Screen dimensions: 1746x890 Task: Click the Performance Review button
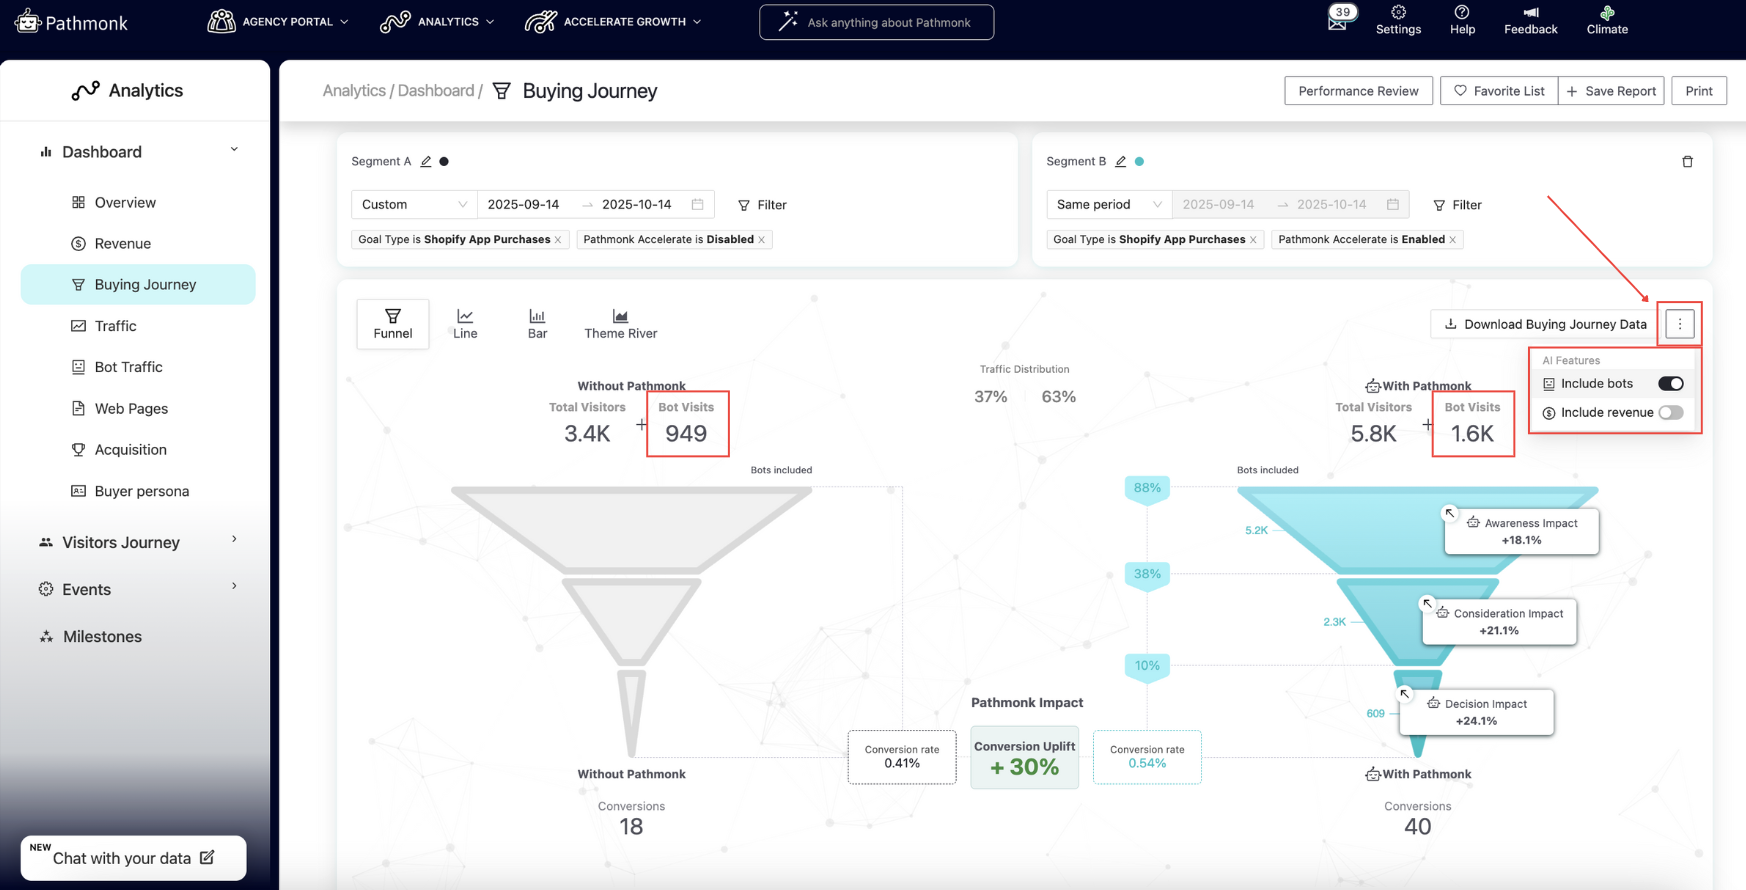pyautogui.click(x=1358, y=91)
